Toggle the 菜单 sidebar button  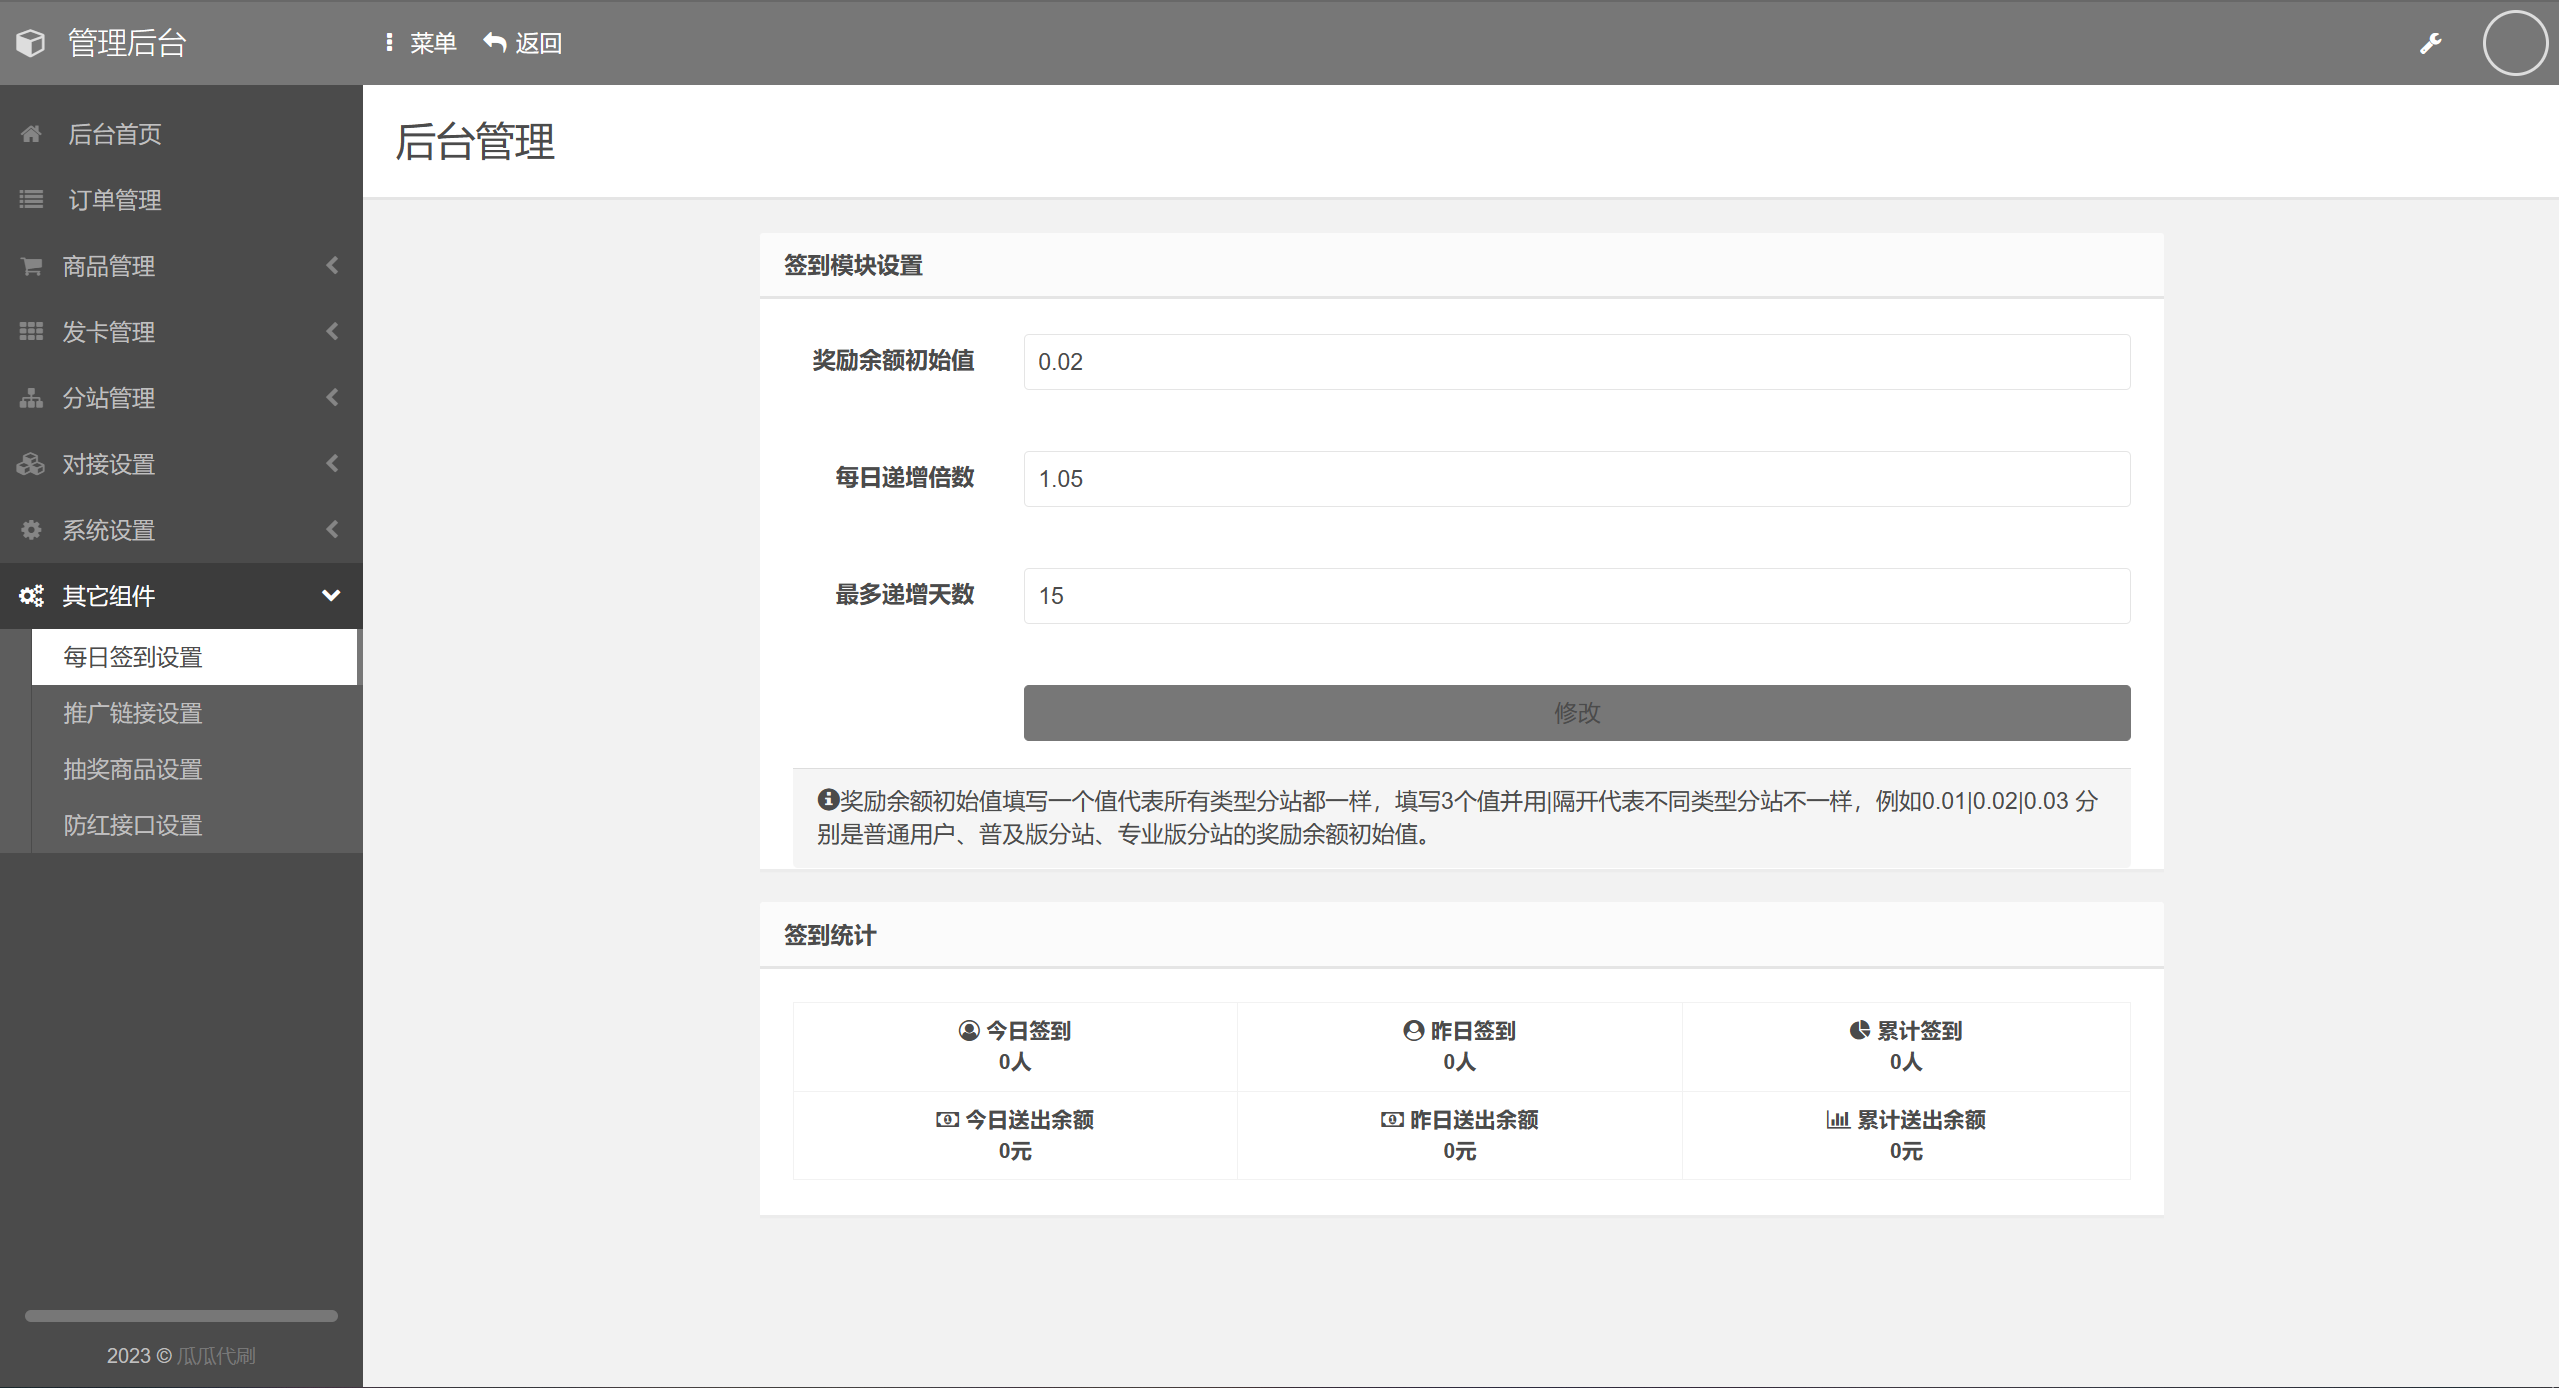coord(421,43)
